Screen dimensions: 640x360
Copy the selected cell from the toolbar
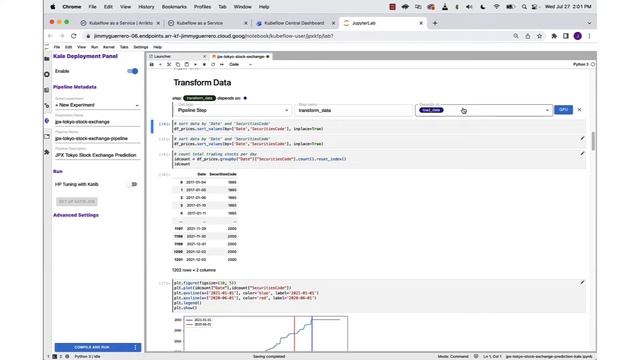pos(178,64)
